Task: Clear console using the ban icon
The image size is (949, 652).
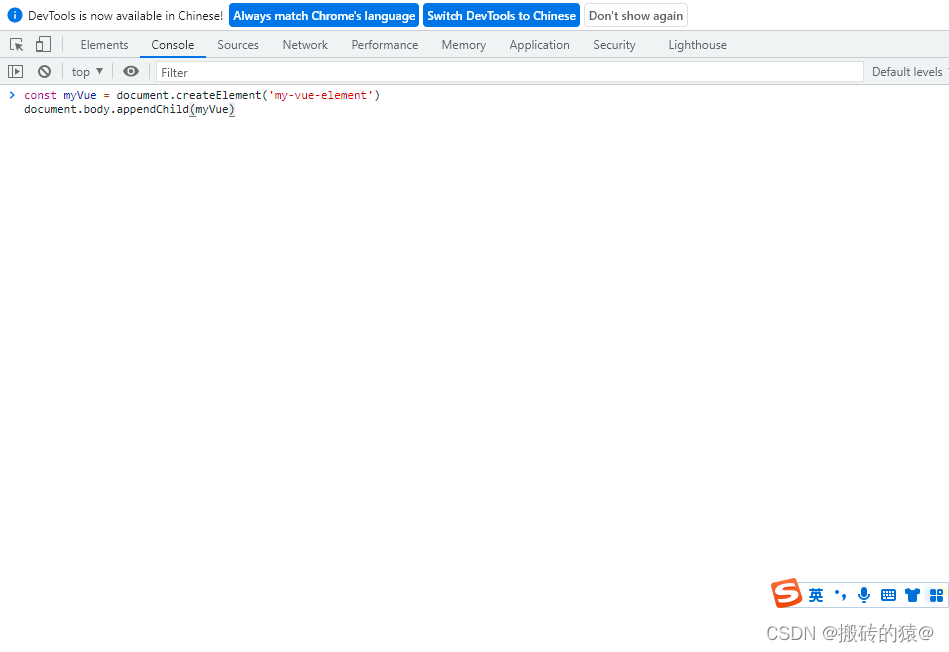Action: tap(44, 71)
